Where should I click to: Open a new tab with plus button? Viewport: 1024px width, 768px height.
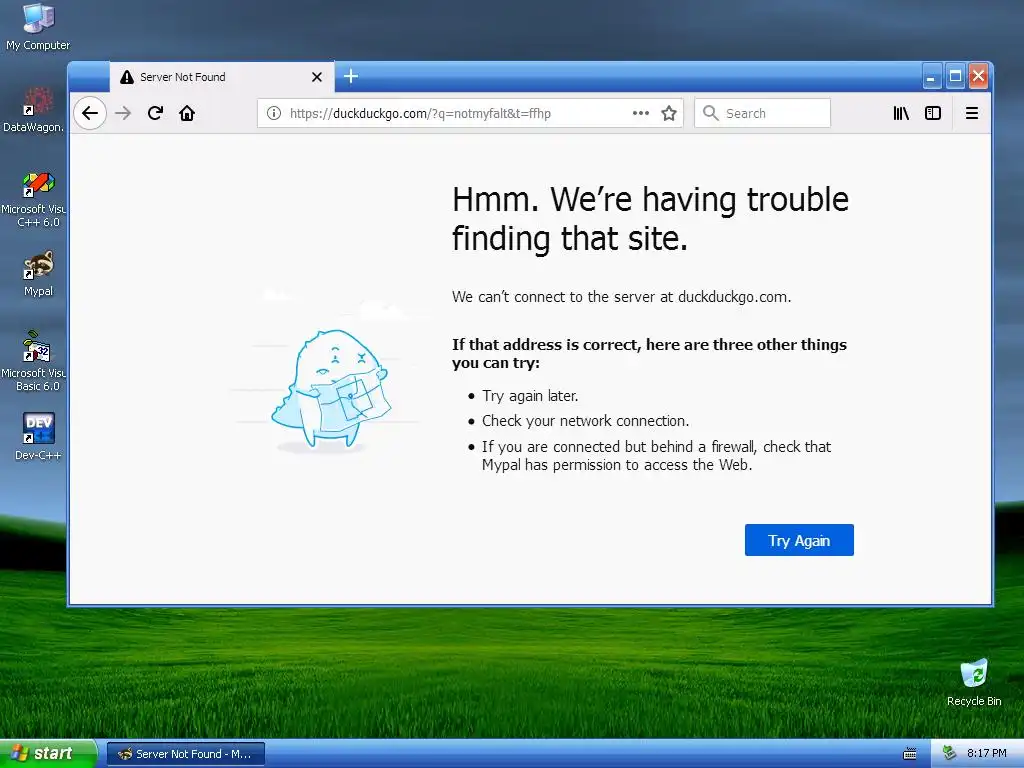[351, 76]
